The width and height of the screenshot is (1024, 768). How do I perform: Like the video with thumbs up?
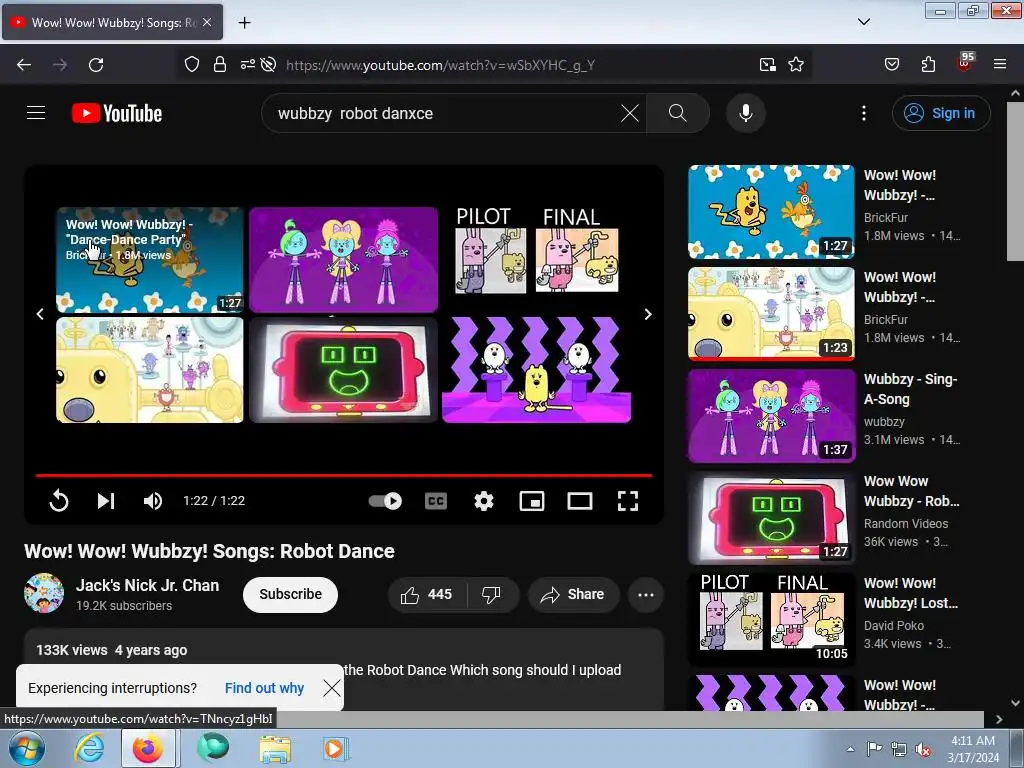tap(427, 594)
